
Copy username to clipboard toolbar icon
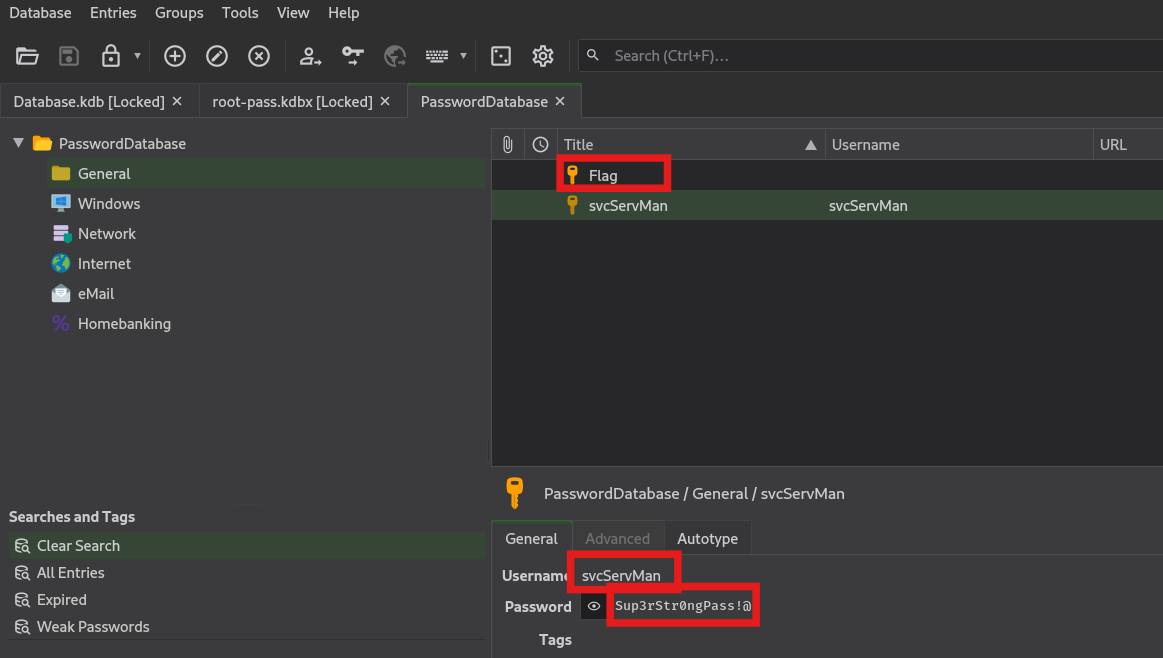(311, 56)
